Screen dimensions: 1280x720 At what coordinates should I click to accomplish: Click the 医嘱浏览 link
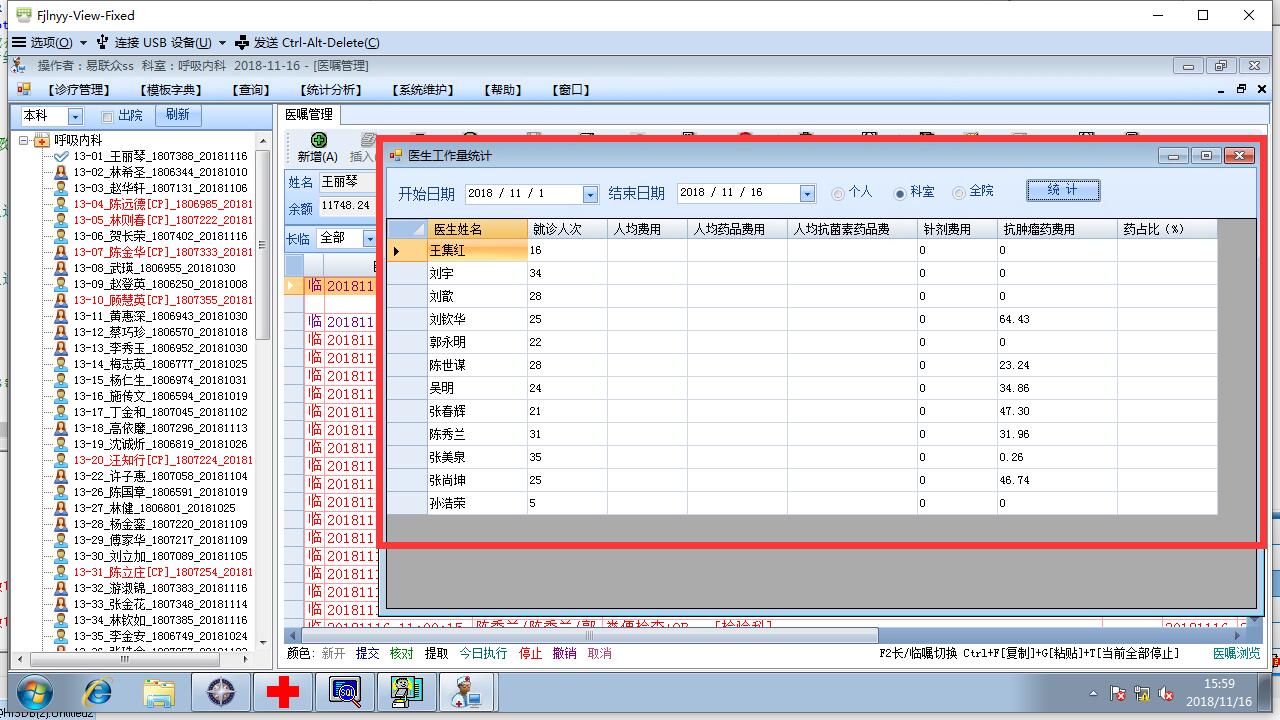point(1237,653)
